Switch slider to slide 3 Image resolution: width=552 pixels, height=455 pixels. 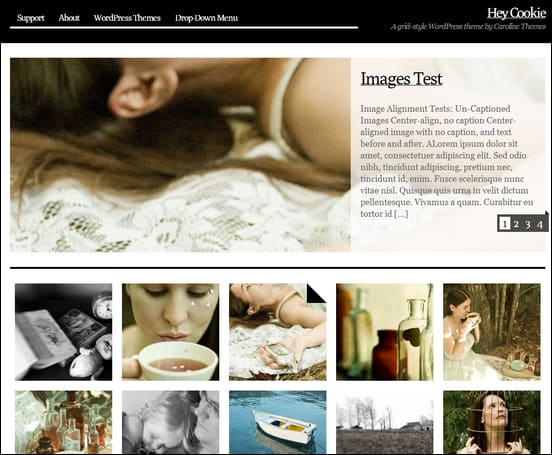[x=528, y=224]
